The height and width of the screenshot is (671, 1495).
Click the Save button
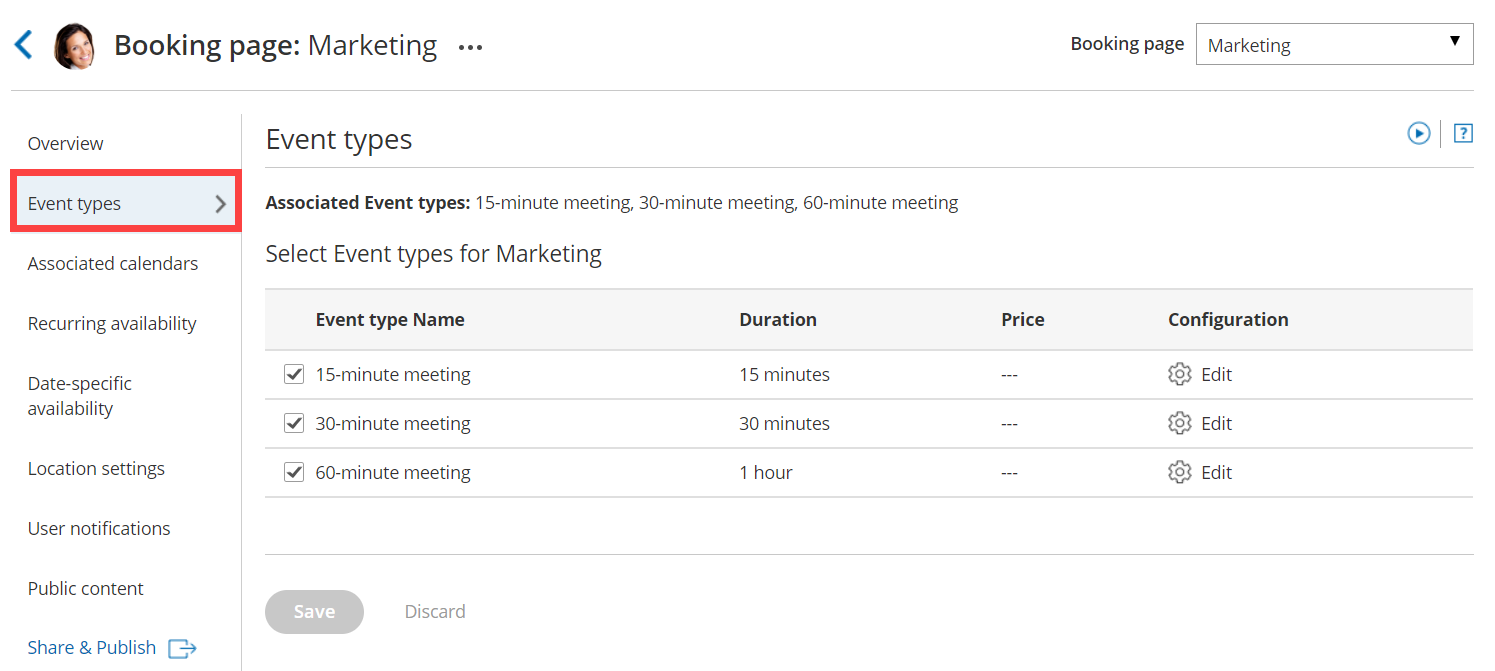point(314,611)
